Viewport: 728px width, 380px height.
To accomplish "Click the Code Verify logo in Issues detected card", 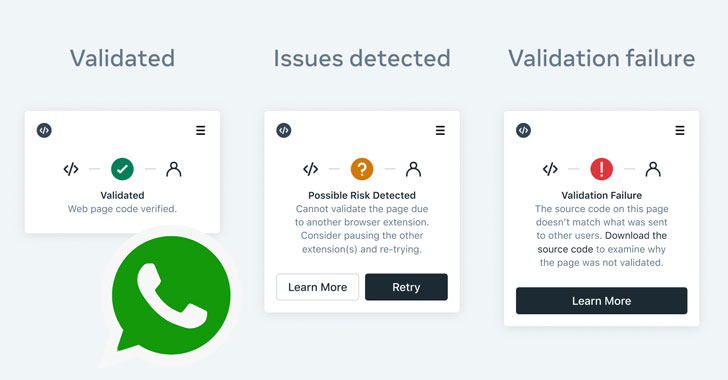I will pyautogui.click(x=284, y=131).
